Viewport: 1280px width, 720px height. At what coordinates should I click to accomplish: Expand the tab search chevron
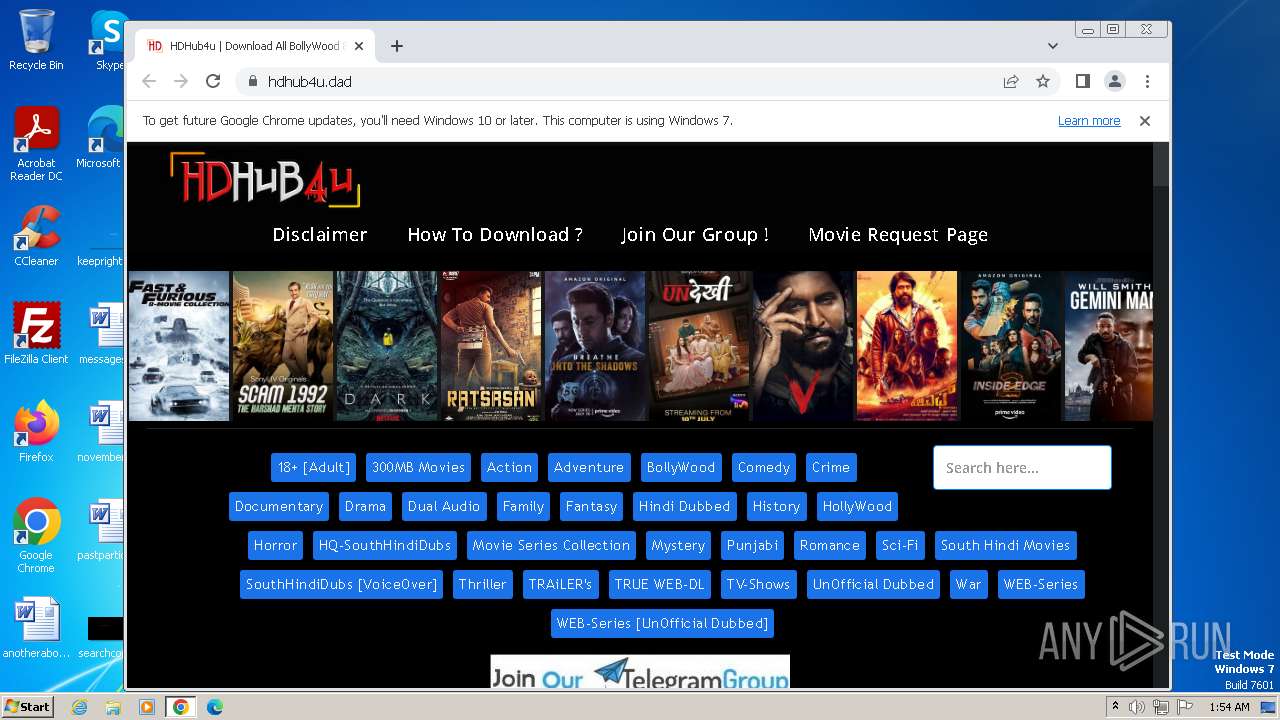(x=1053, y=46)
